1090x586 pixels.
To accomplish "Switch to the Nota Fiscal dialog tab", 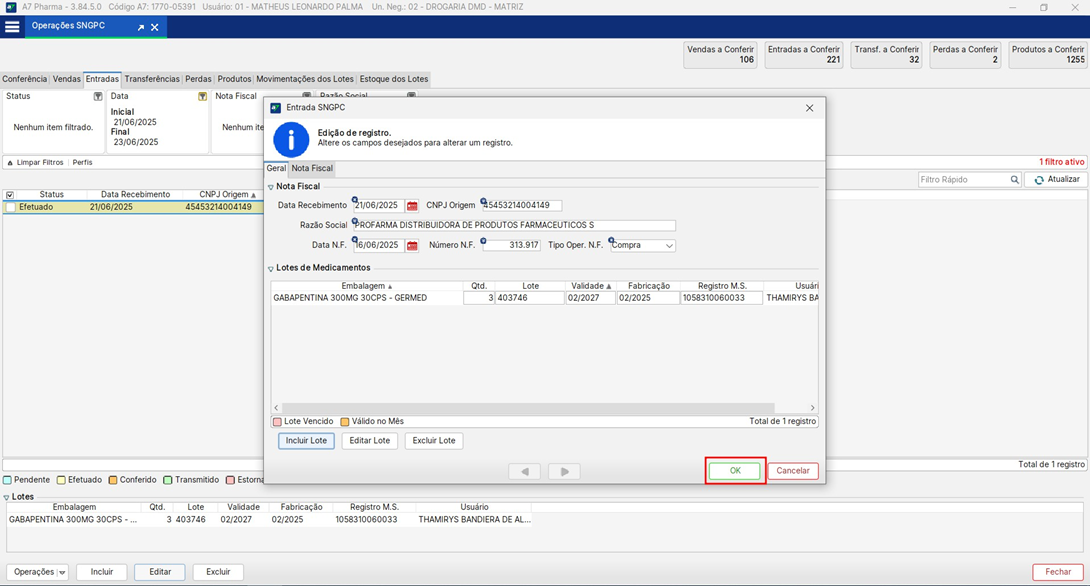I will click(312, 169).
